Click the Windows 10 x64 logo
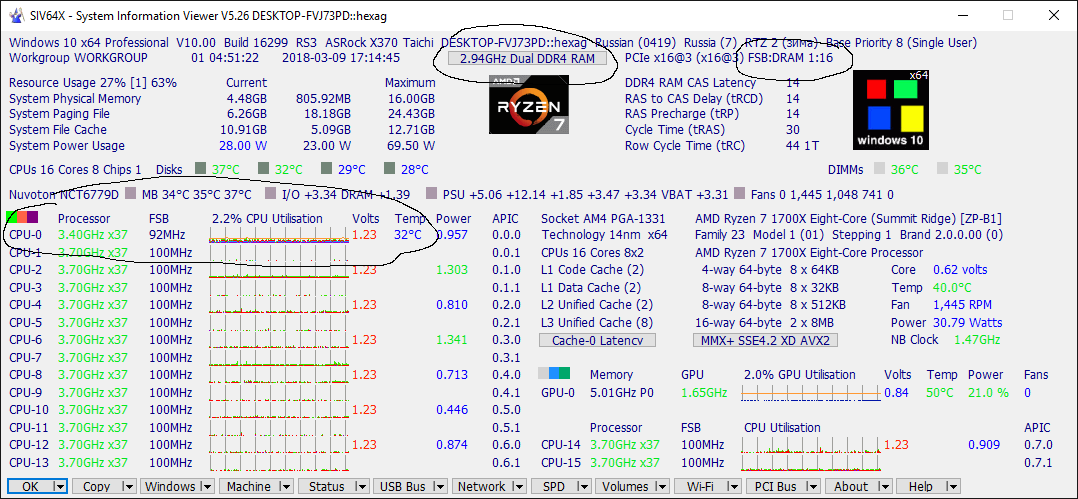This screenshot has height=499, width=1078. [891, 110]
